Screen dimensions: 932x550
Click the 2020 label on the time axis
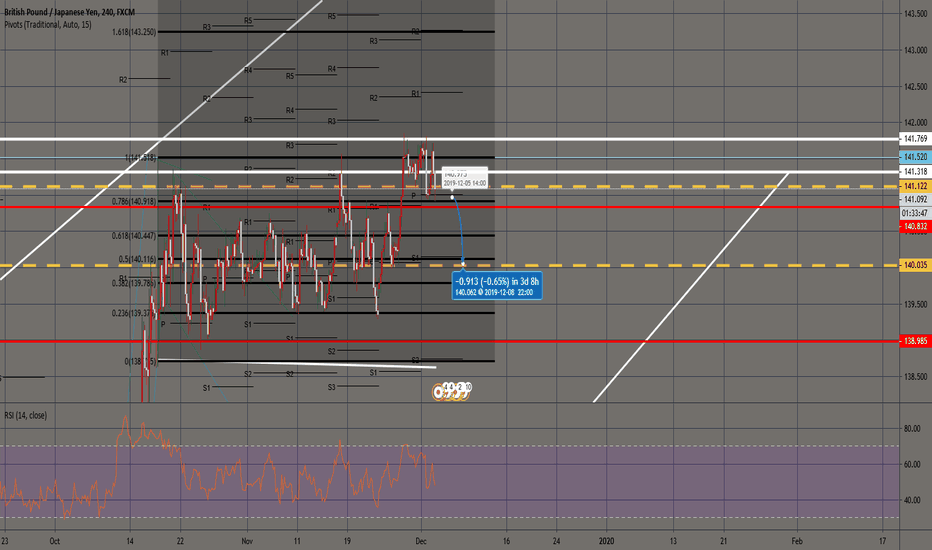[606, 541]
